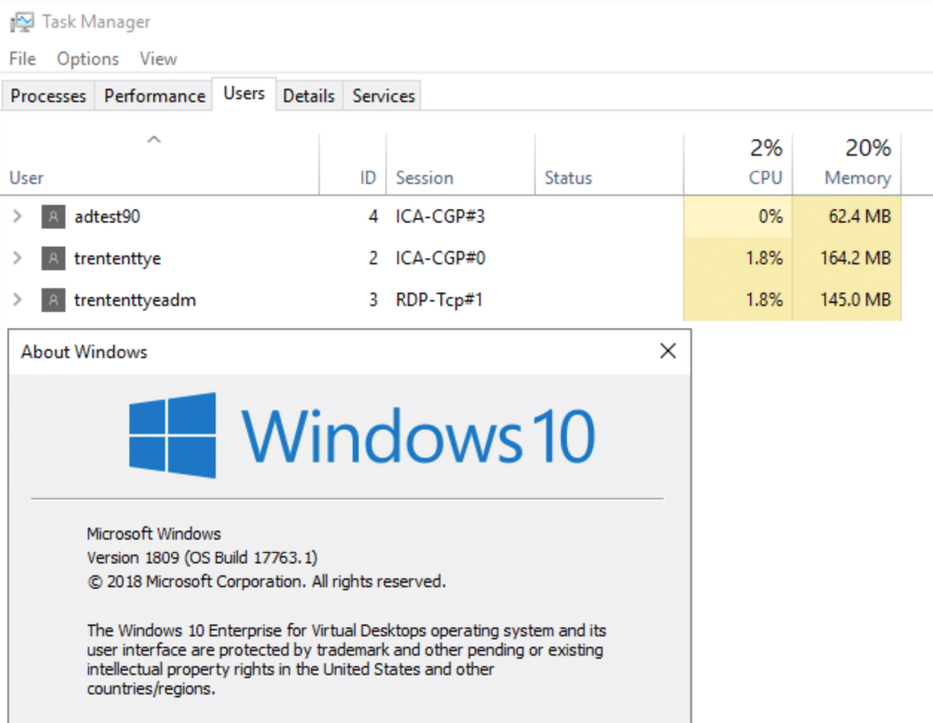Click the adtest90 user avatar icon
The image size is (933, 723).
[x=53, y=217]
